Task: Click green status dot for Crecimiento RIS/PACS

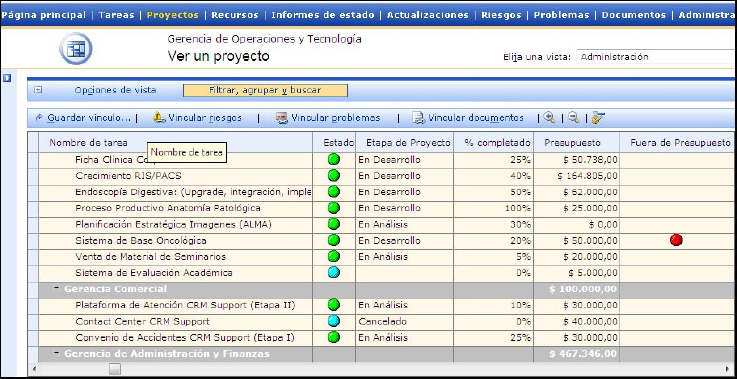Action: [x=334, y=176]
